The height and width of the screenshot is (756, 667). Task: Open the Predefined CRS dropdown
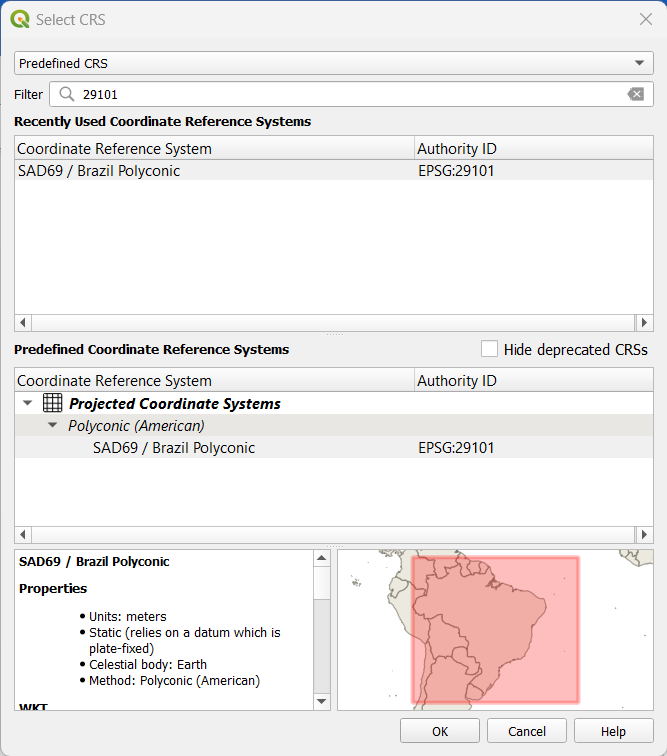[333, 63]
